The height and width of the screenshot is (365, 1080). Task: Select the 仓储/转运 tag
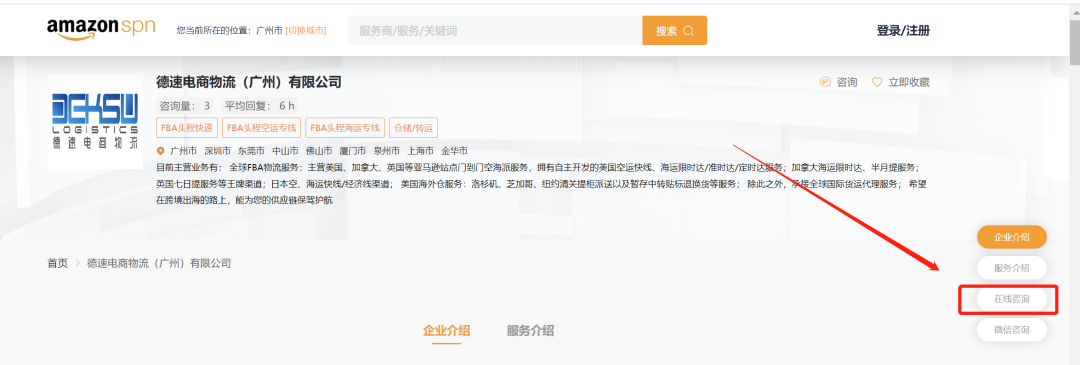(x=413, y=127)
